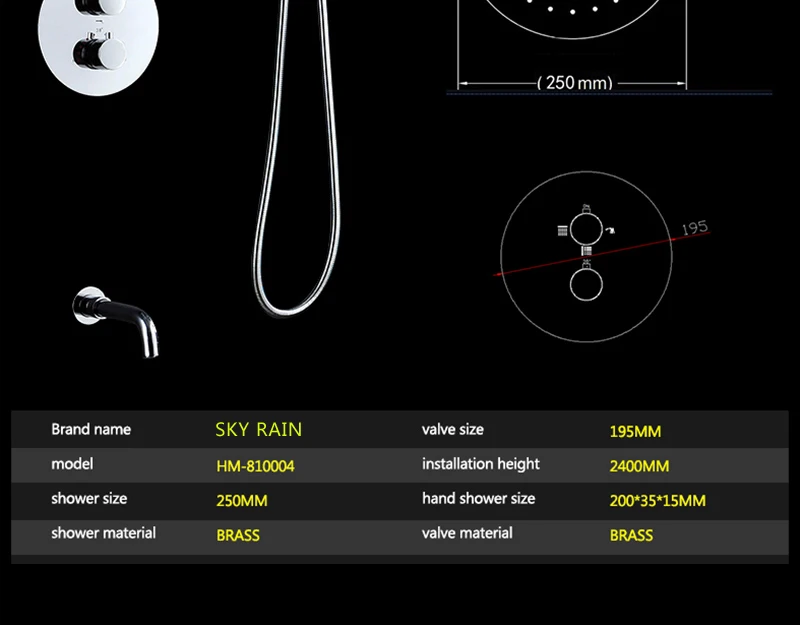Select the "250MM" shower size value

(242, 501)
